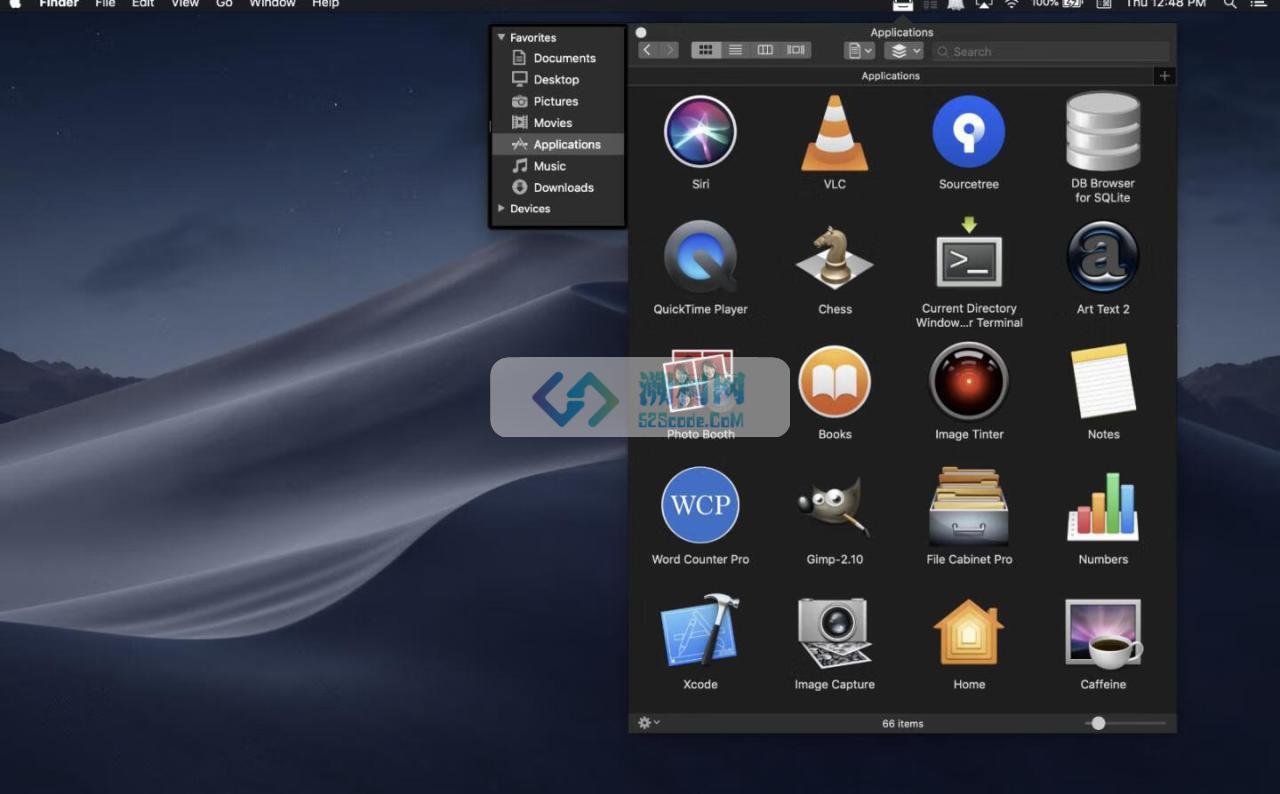Select the Current Directory Terminal icon
This screenshot has height=794, width=1280.
(x=968, y=254)
